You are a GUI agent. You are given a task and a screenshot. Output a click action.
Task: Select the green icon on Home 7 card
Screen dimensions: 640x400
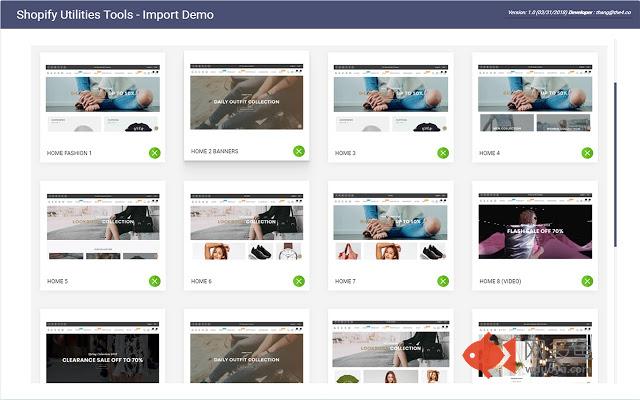pos(443,281)
